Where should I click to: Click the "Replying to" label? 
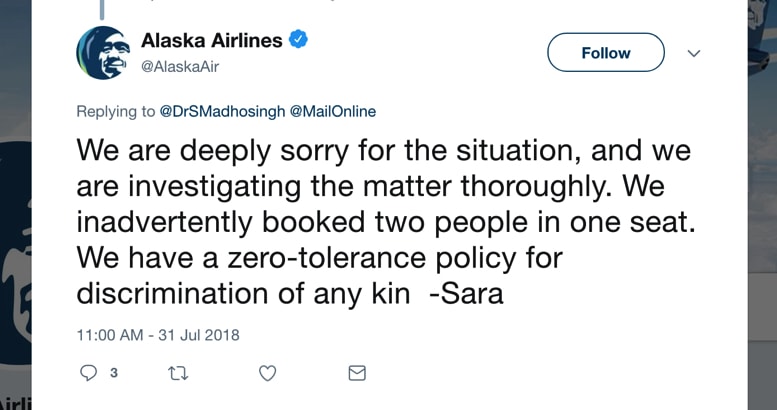click(x=115, y=112)
